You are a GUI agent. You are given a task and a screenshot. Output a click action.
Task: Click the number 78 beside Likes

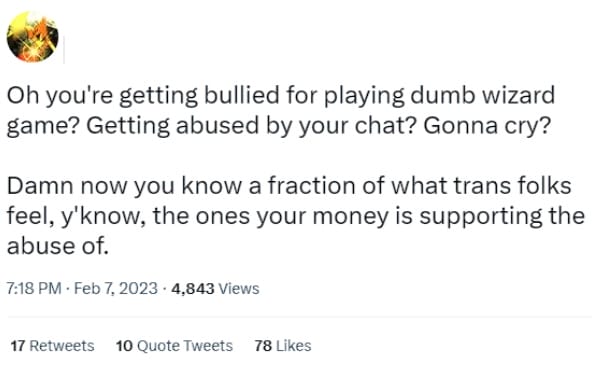coord(263,345)
